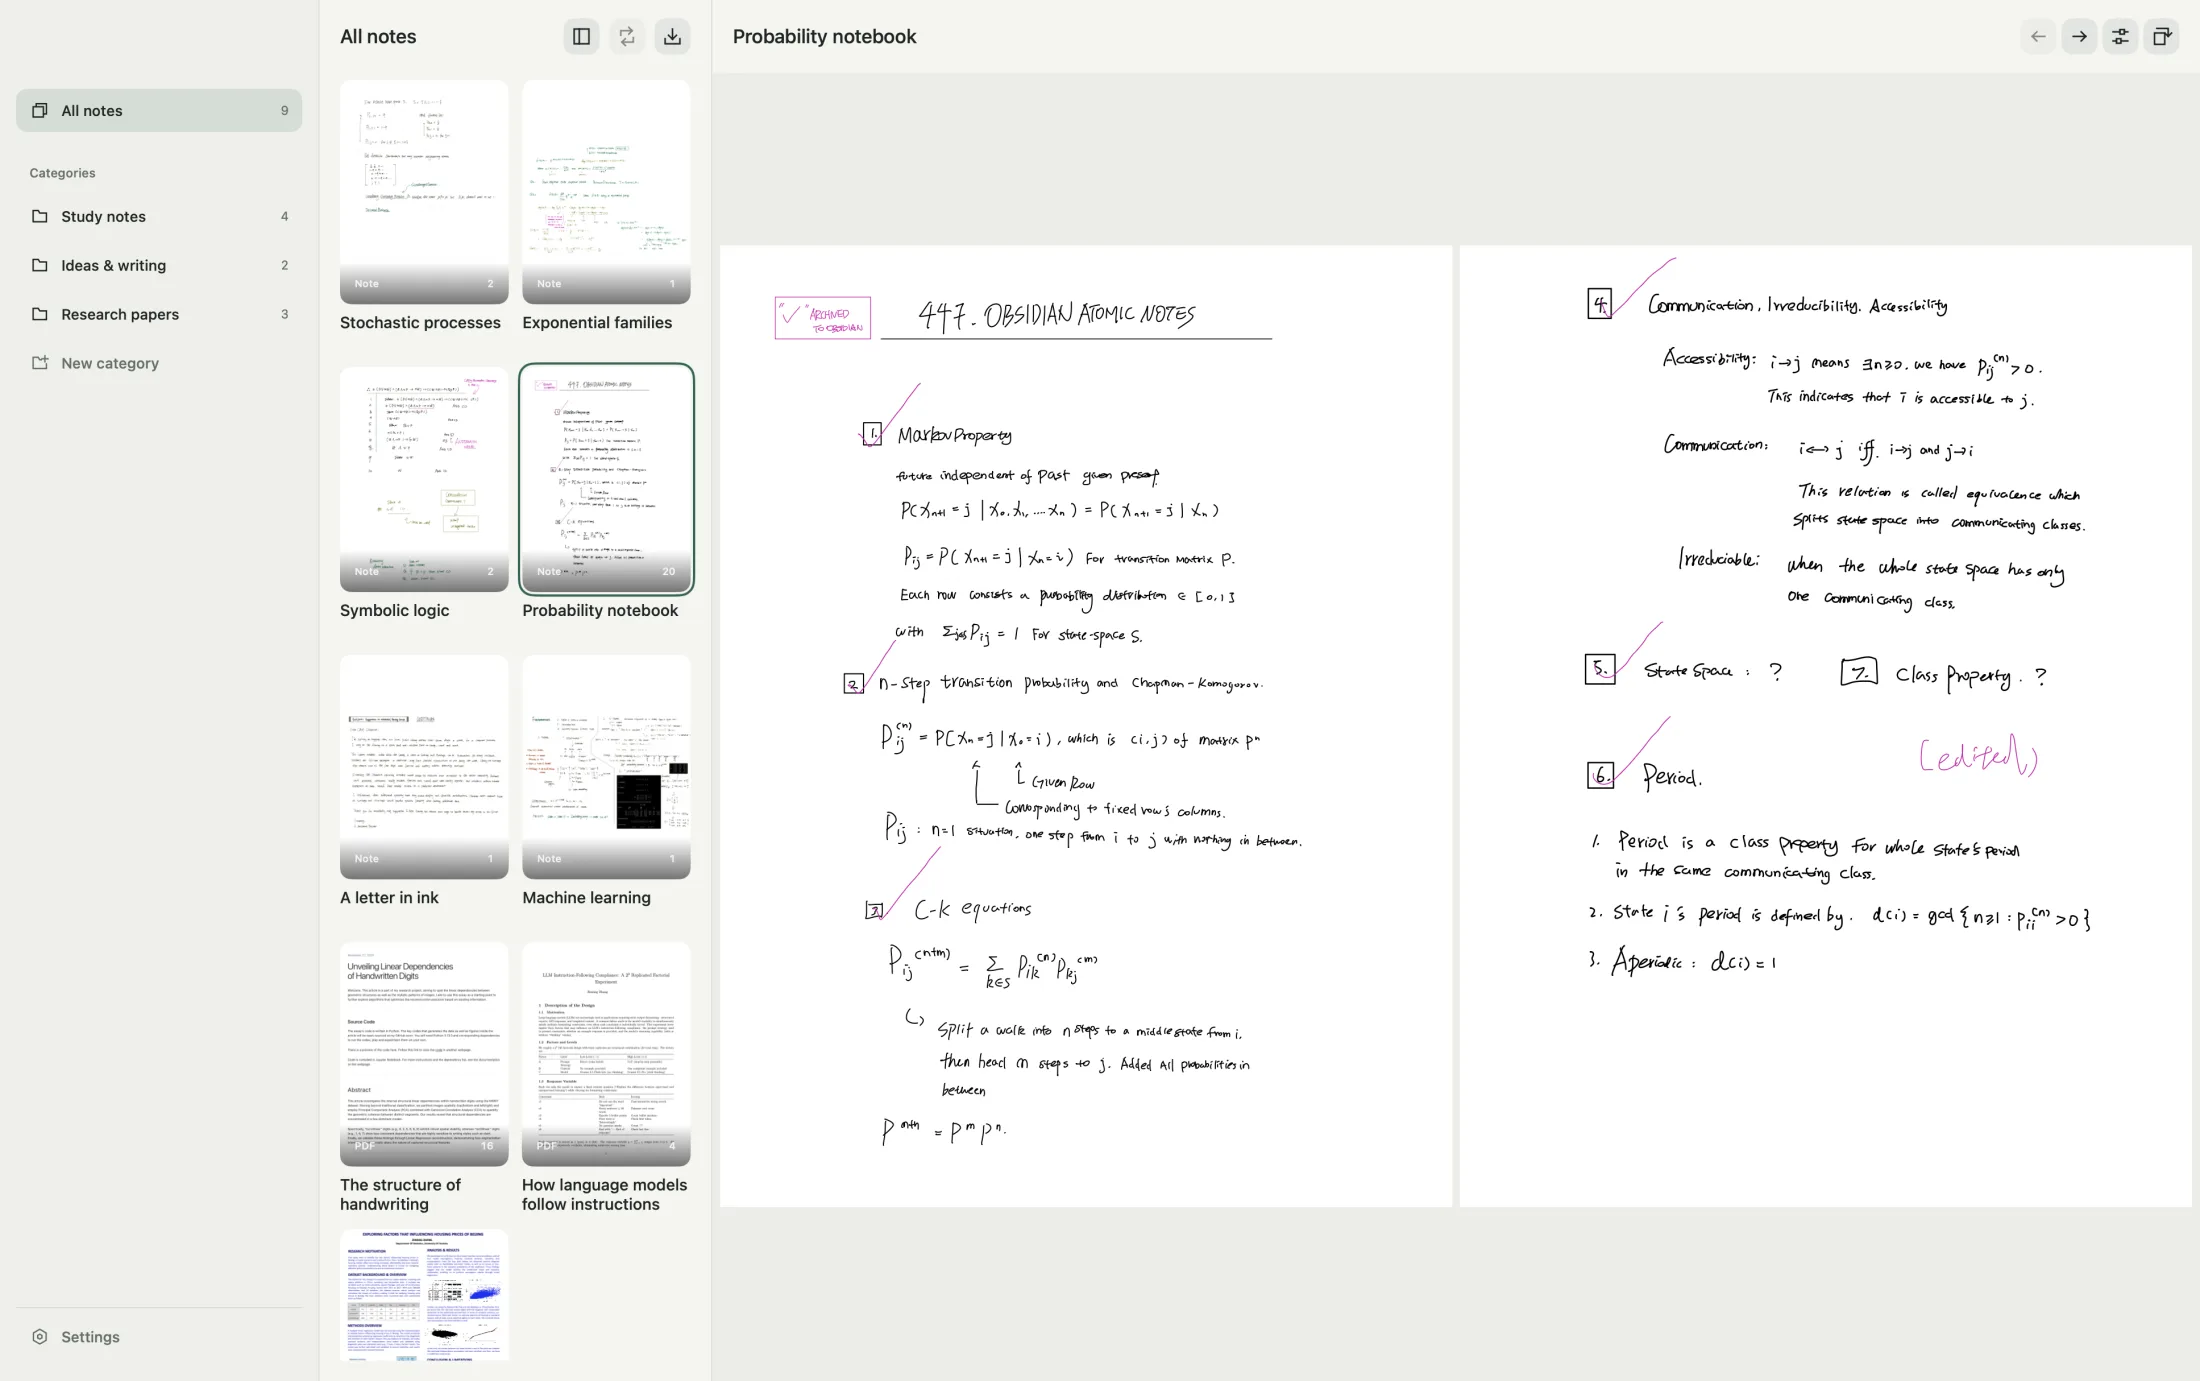Create a New category
Screen dimensions: 2200x1381
[159, 363]
